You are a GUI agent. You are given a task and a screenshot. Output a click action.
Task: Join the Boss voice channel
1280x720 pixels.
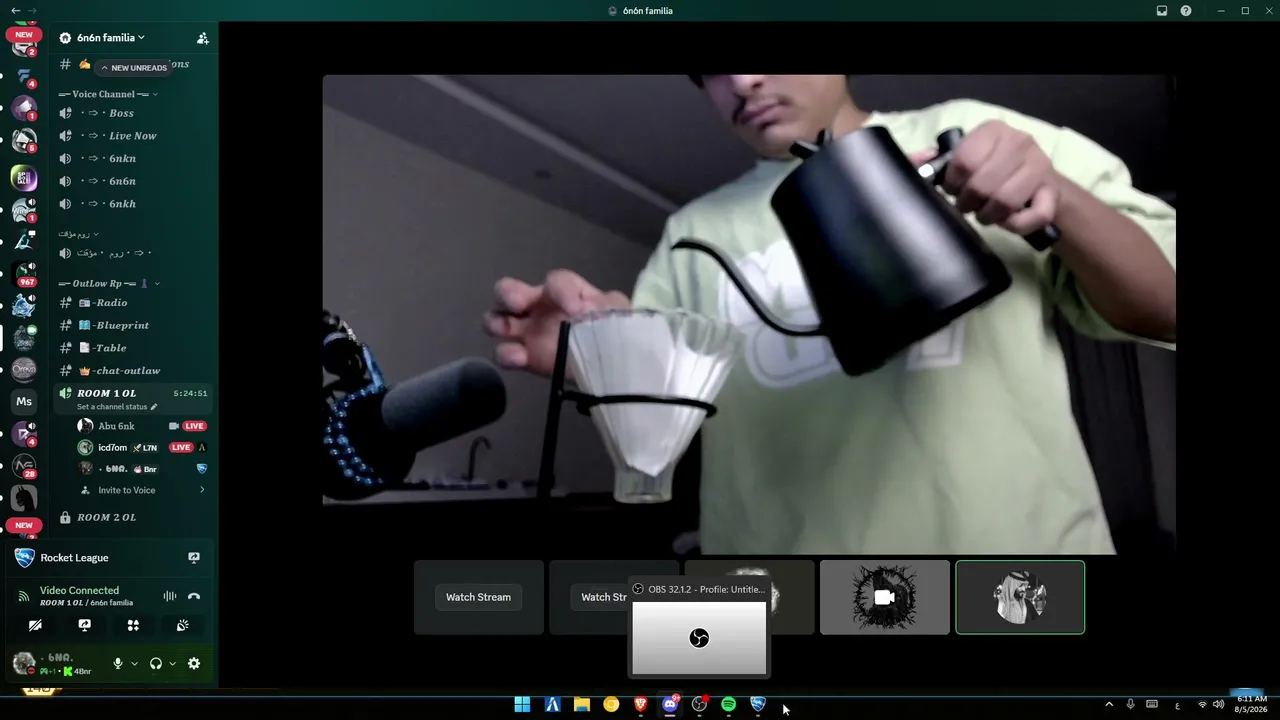135,113
